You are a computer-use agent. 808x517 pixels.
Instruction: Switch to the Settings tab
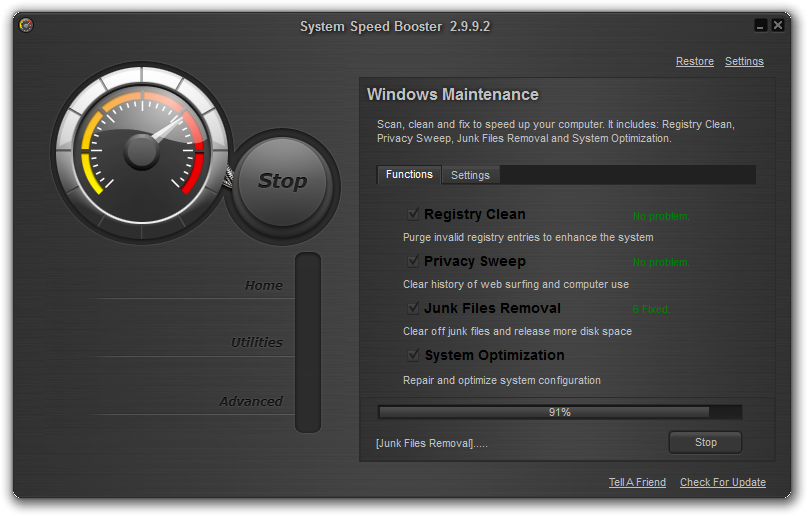470,175
